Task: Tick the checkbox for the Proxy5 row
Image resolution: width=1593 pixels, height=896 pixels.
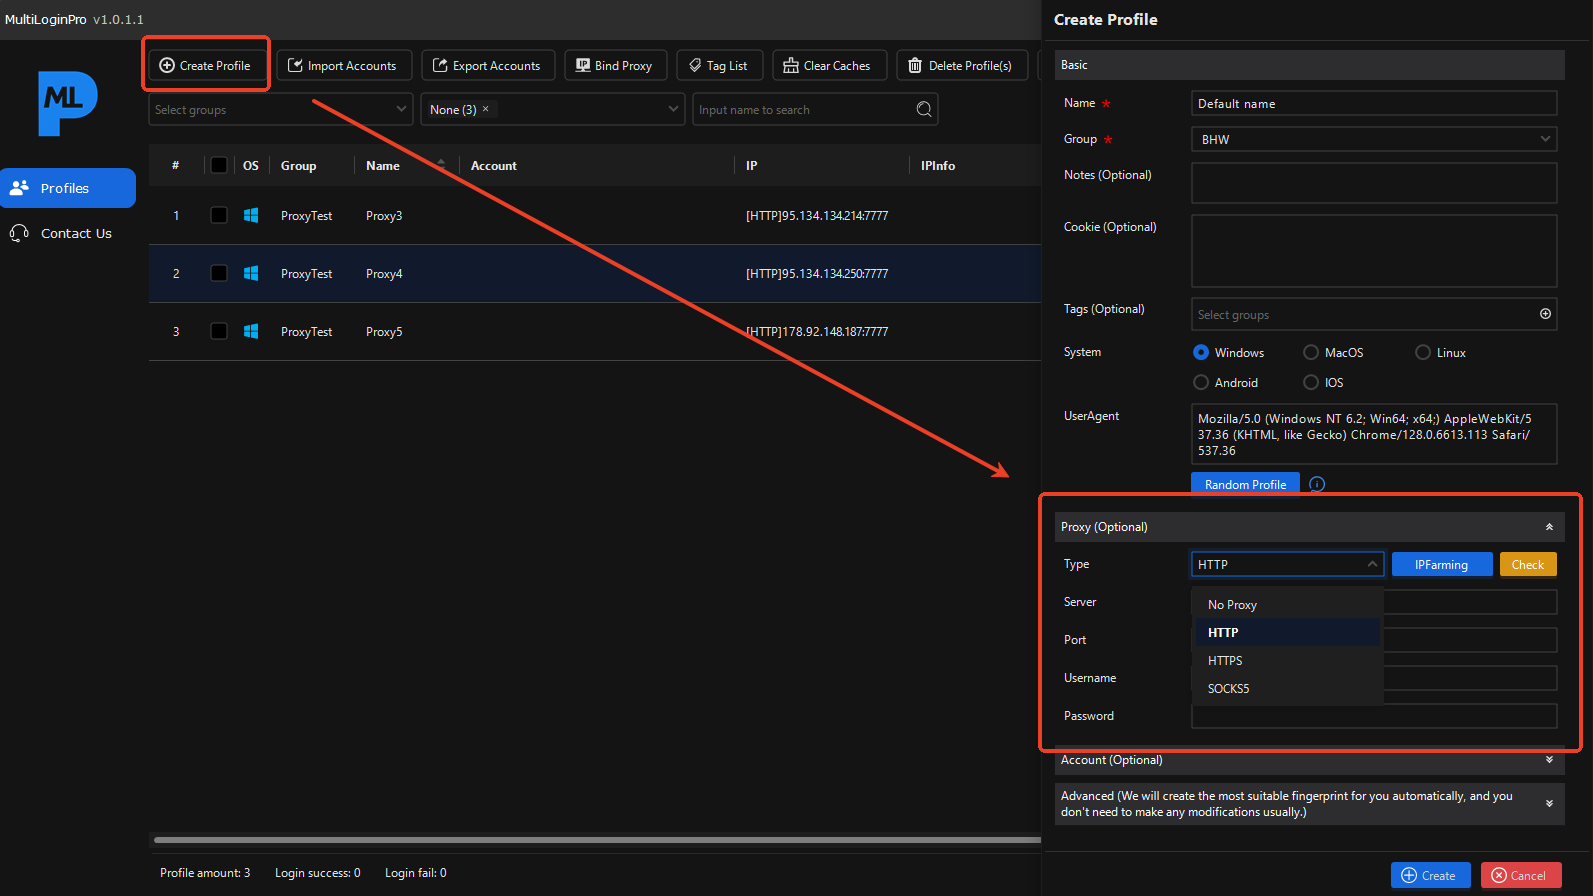Action: click(219, 331)
